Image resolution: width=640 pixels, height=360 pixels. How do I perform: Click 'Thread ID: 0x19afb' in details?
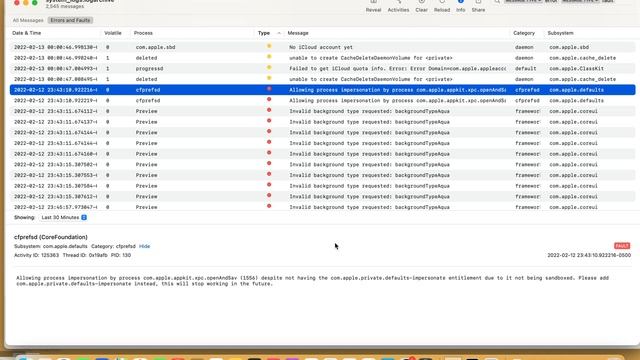pyautogui.click(x=85, y=256)
